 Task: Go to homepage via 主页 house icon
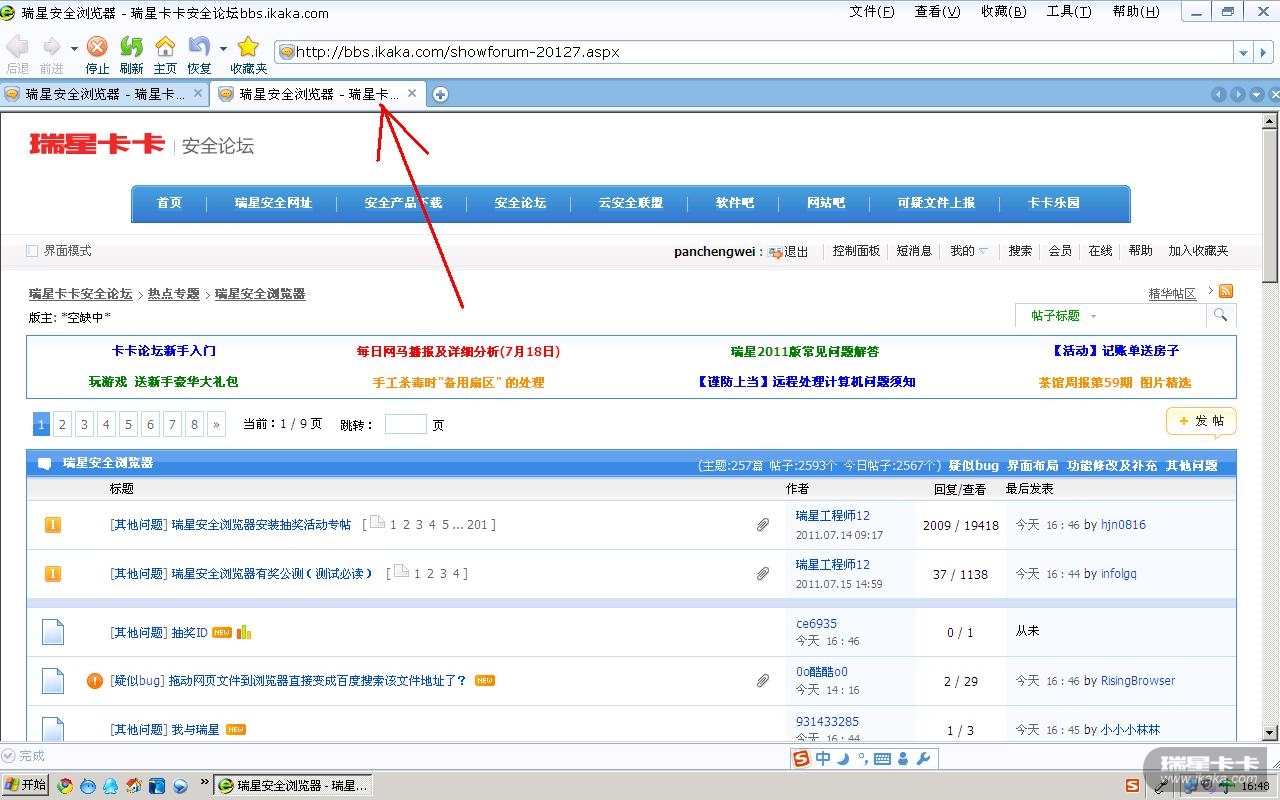click(165, 47)
